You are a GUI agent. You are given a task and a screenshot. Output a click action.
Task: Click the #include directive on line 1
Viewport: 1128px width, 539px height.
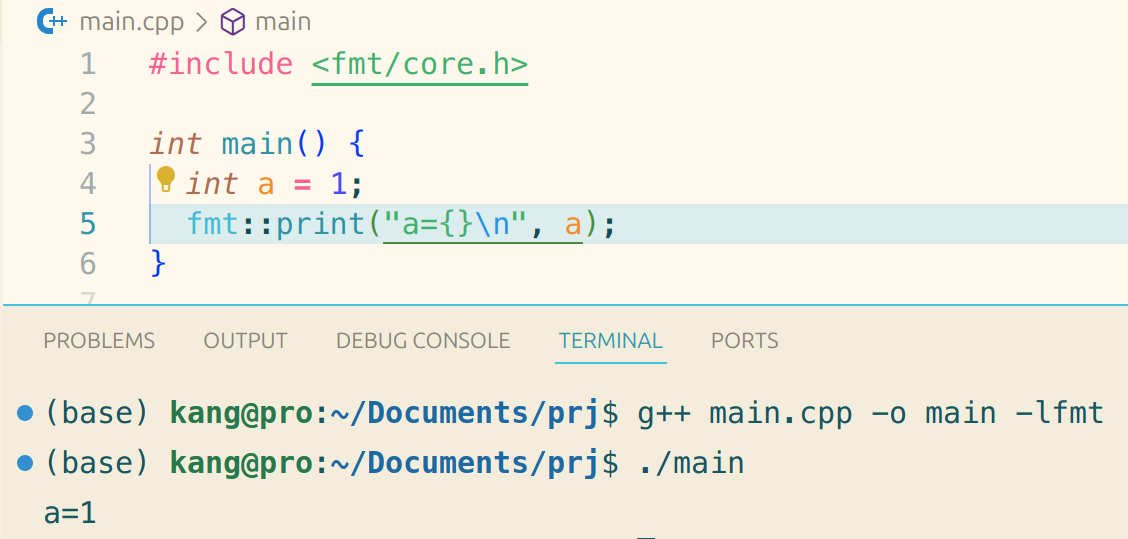coord(222,65)
